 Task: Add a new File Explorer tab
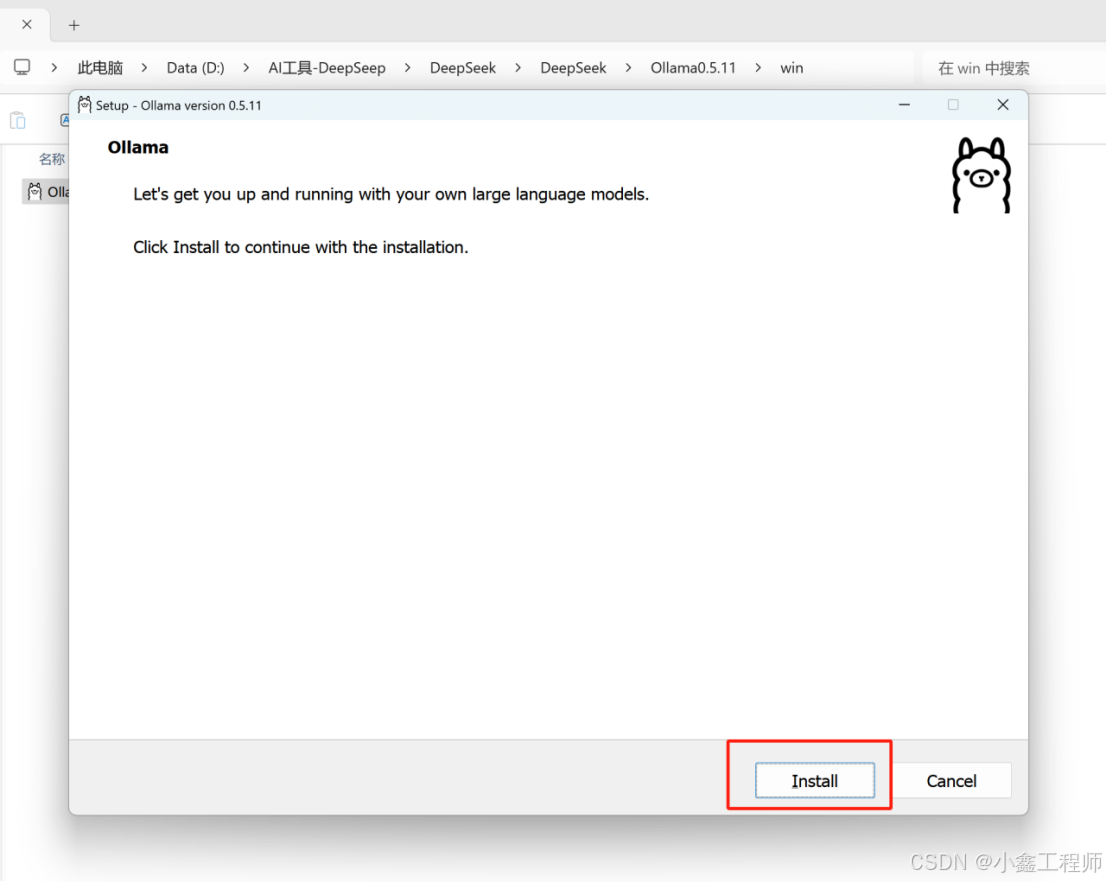(74, 25)
